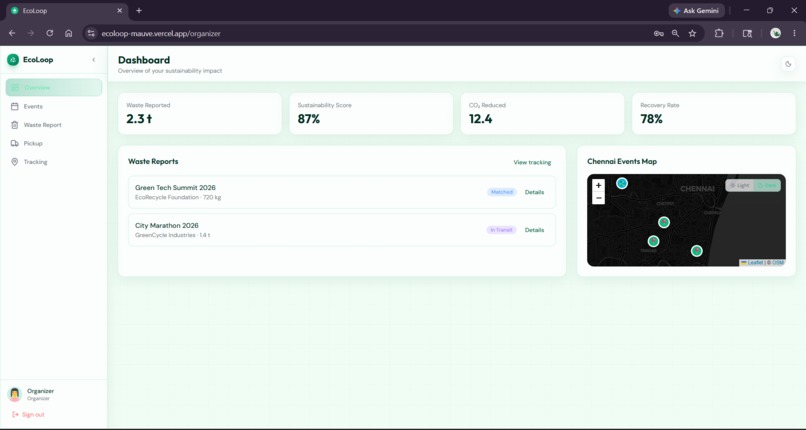The image size is (806, 430).
Task: Go back in the browser
Action: pyautogui.click(x=12, y=33)
